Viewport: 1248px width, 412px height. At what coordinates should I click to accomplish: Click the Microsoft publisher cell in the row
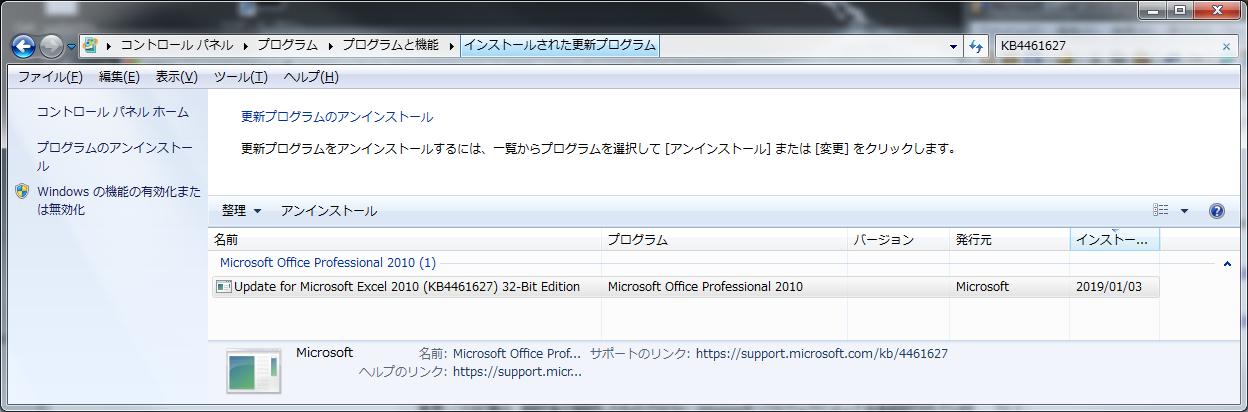coord(982,287)
